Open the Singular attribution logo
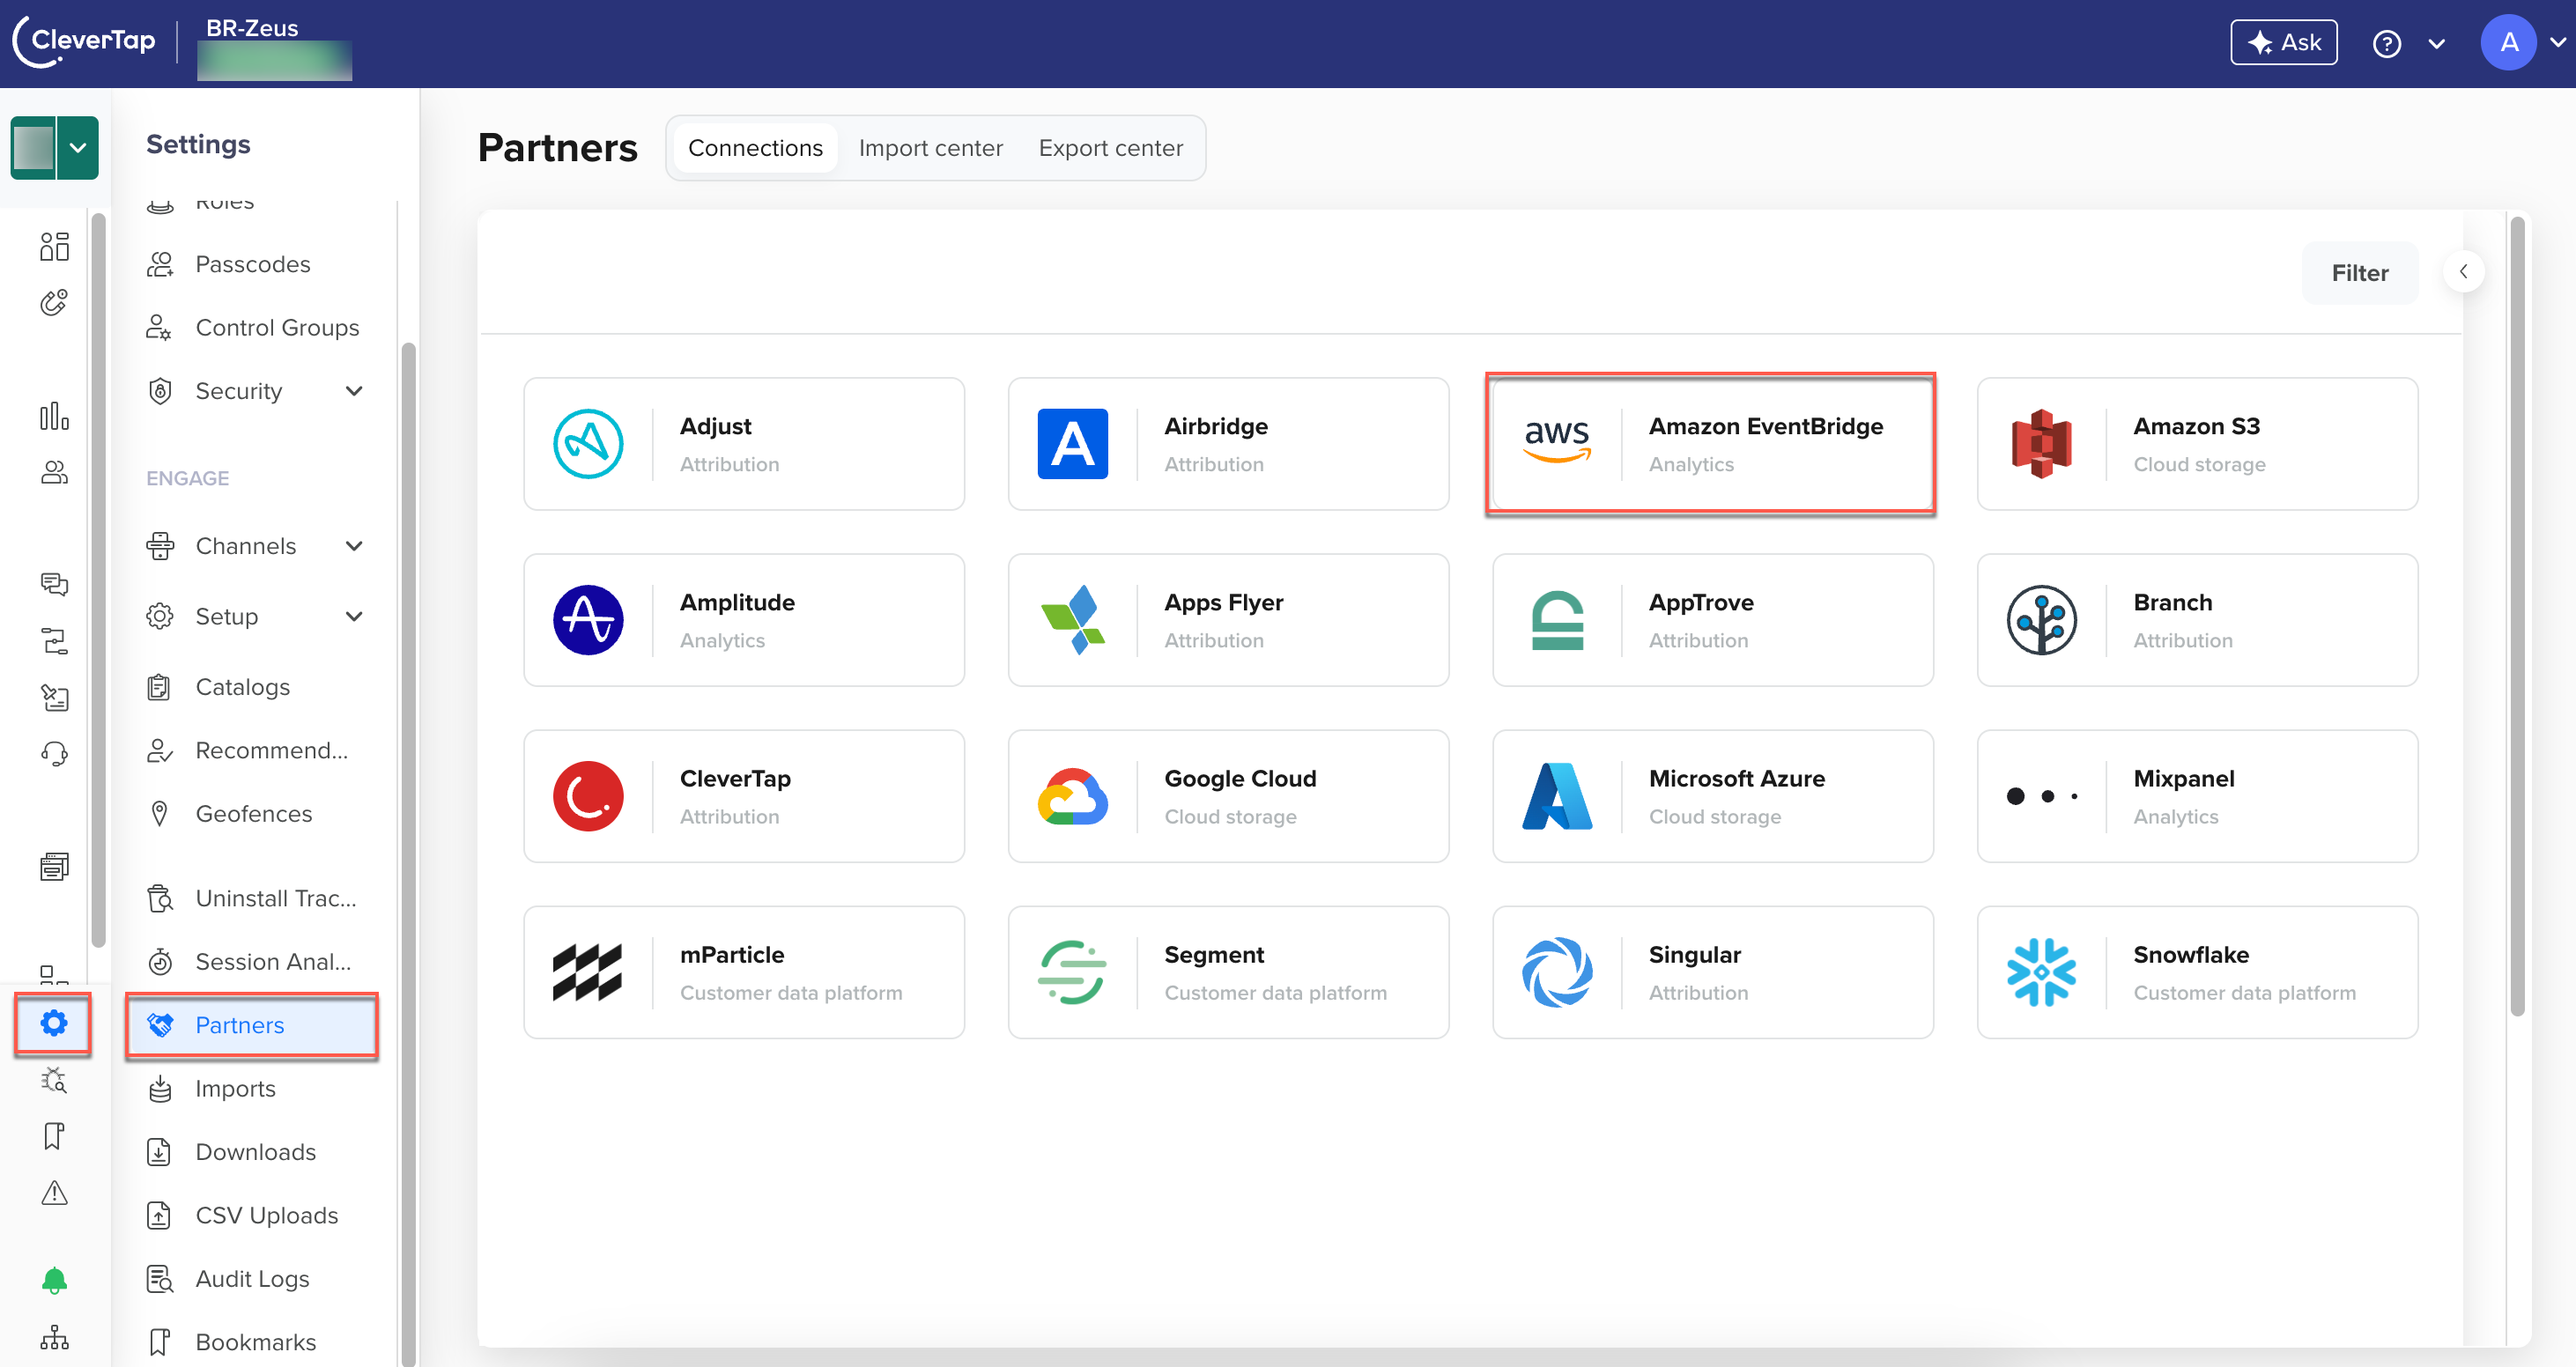The height and width of the screenshot is (1367, 2576). pos(1557,972)
